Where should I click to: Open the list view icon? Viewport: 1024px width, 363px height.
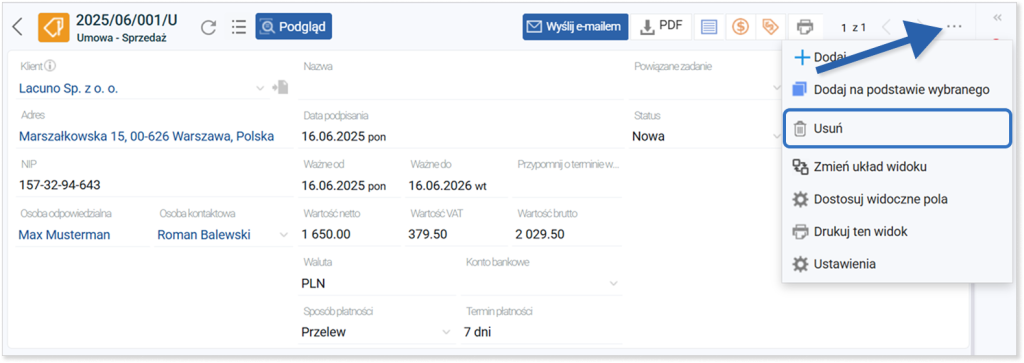click(x=239, y=27)
